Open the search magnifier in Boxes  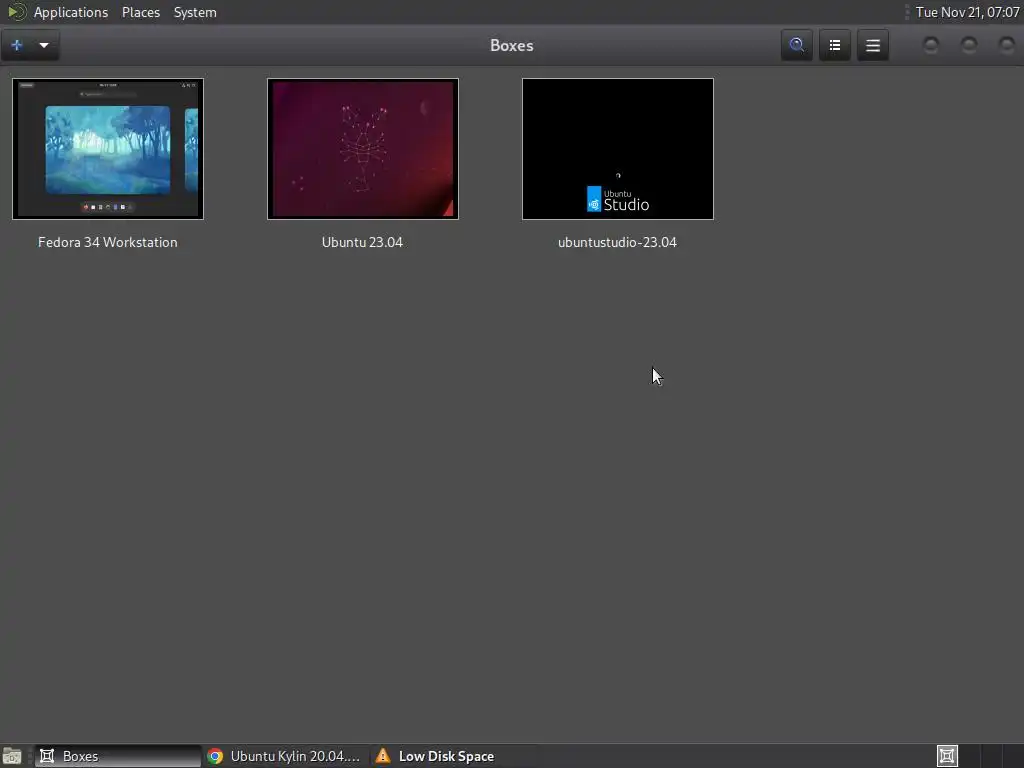pos(797,45)
